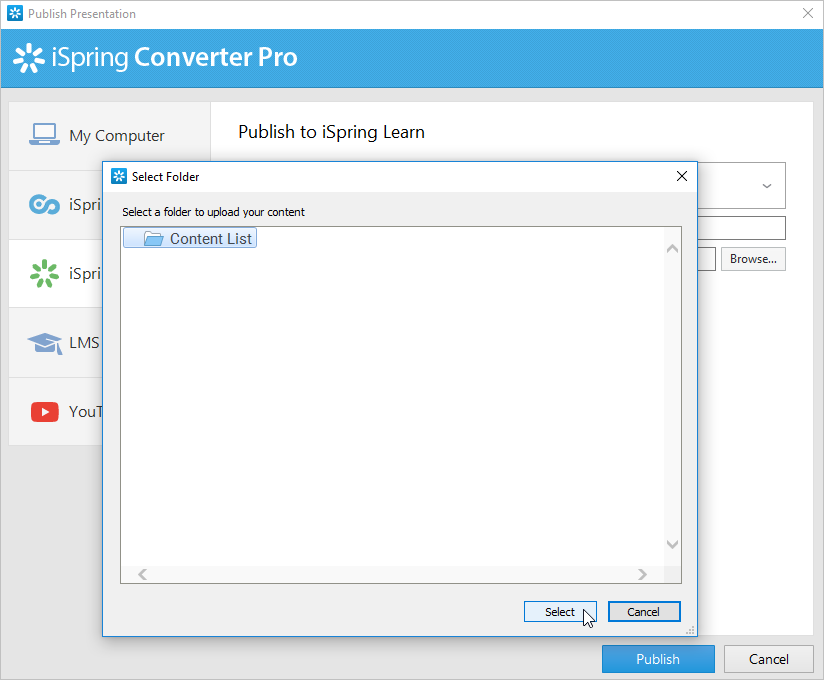Click Cancel in the Publish Presentation window
The image size is (824, 680).
pyautogui.click(x=768, y=659)
